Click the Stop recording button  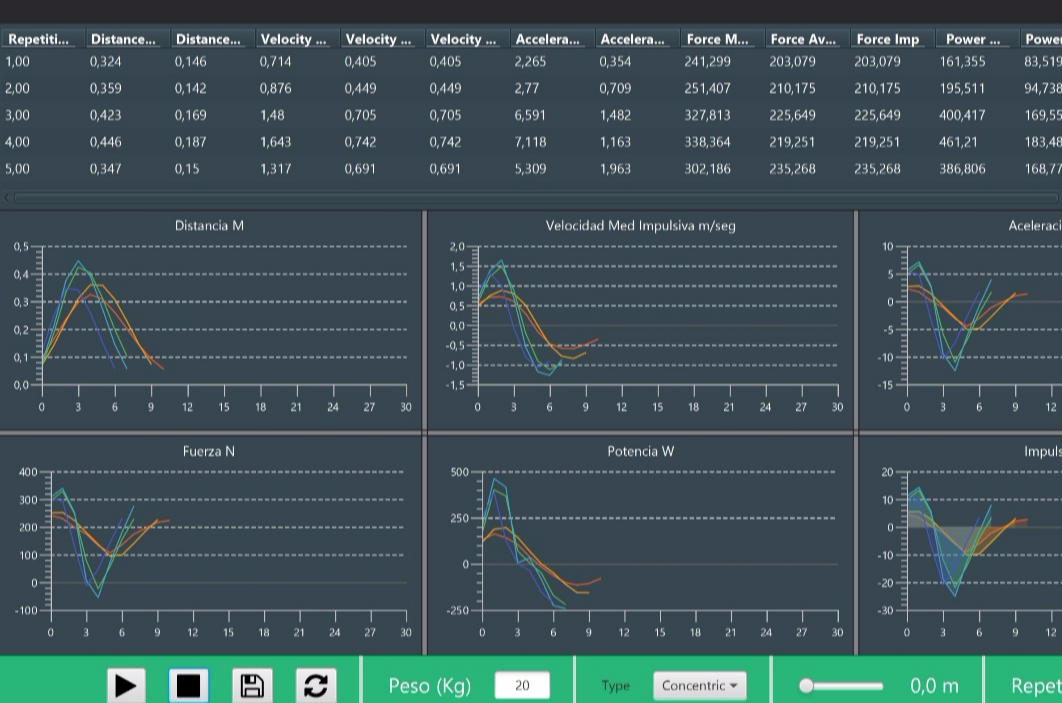pos(188,685)
